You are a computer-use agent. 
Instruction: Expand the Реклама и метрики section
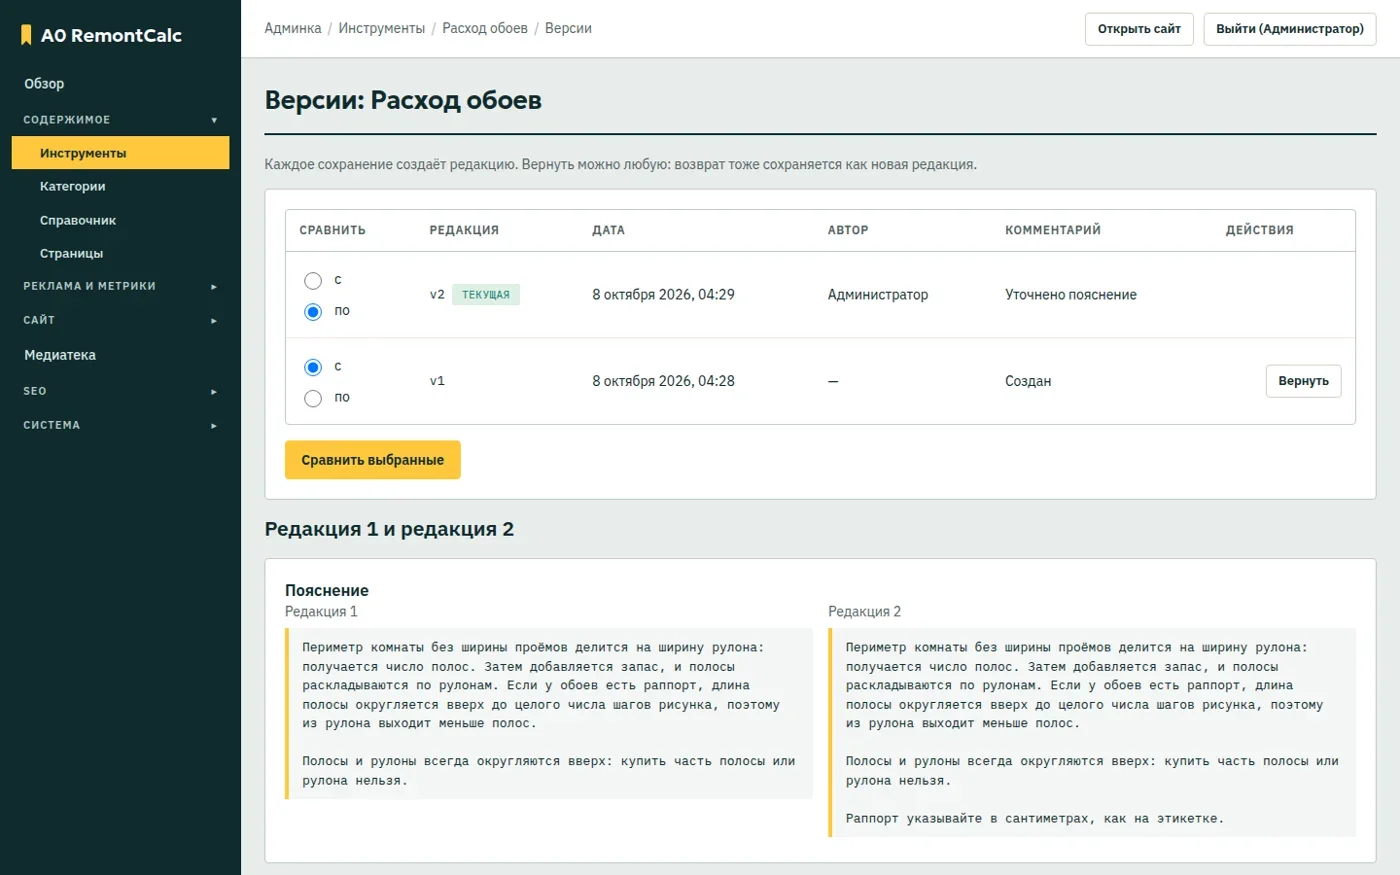tap(120, 286)
